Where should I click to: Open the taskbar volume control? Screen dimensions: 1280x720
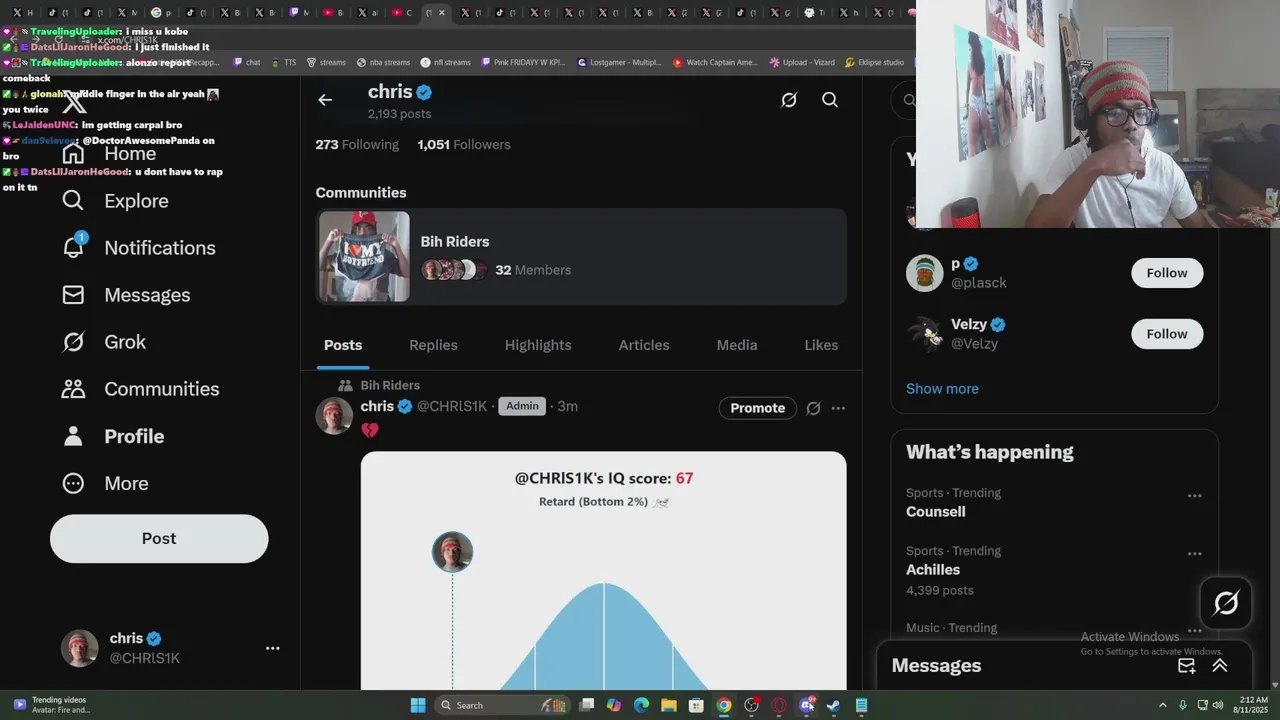click(x=1217, y=705)
